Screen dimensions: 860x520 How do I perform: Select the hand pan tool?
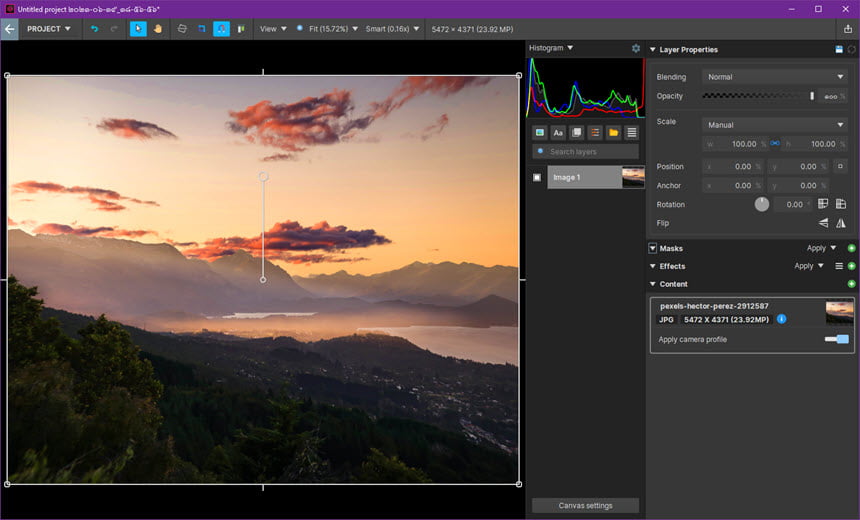coord(158,29)
